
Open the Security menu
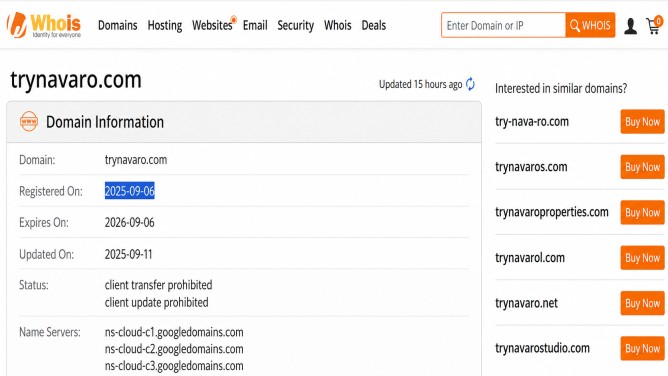click(296, 26)
